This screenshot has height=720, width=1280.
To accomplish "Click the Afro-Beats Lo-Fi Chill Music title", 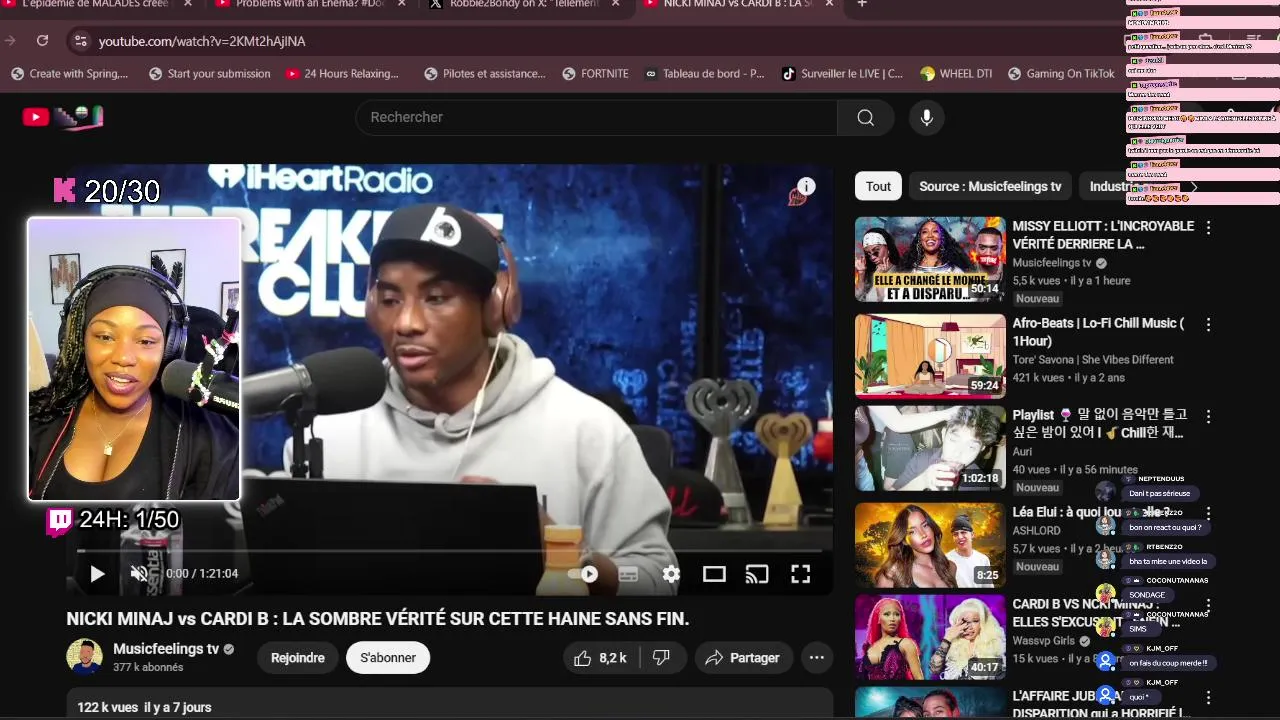I will [1098, 332].
